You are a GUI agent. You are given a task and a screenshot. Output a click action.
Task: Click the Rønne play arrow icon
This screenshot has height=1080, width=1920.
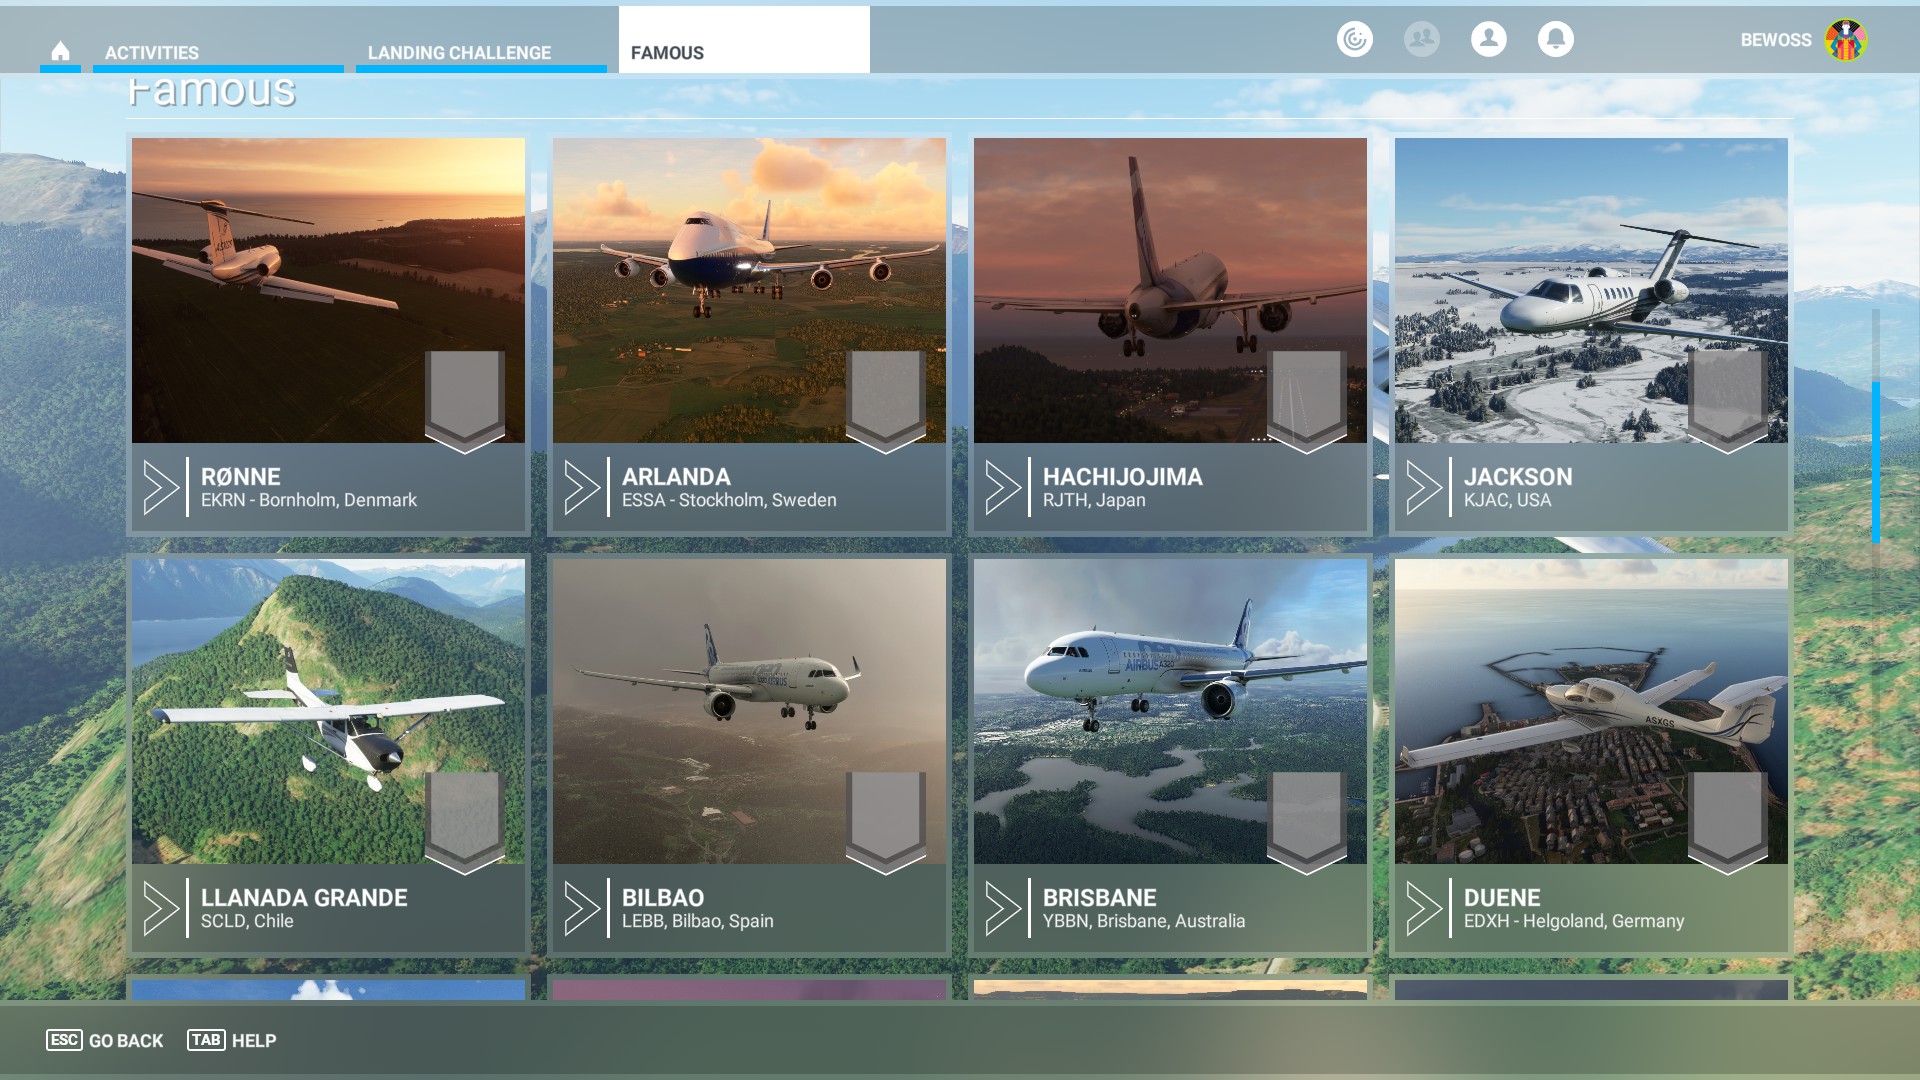161,487
